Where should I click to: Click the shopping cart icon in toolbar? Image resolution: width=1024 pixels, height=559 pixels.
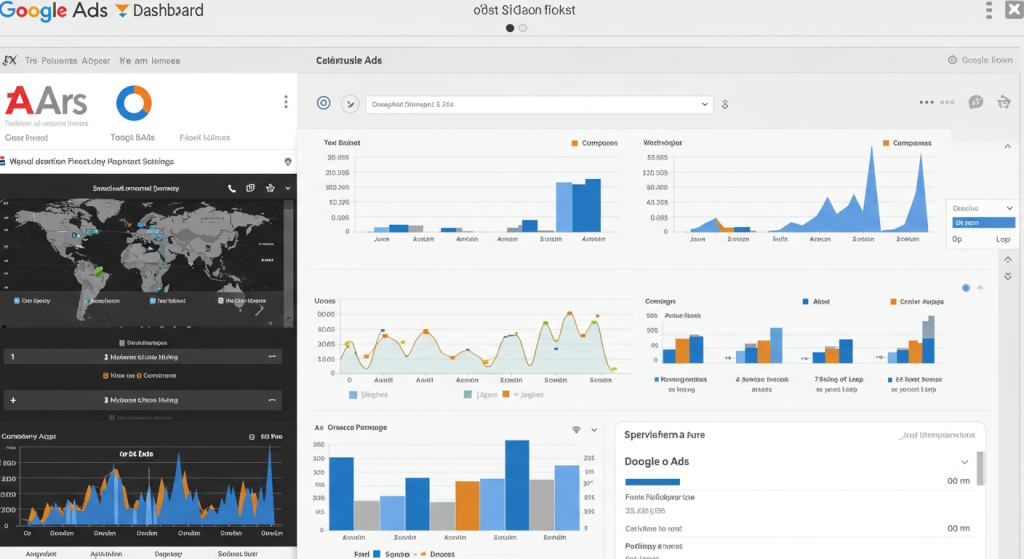coord(1004,103)
